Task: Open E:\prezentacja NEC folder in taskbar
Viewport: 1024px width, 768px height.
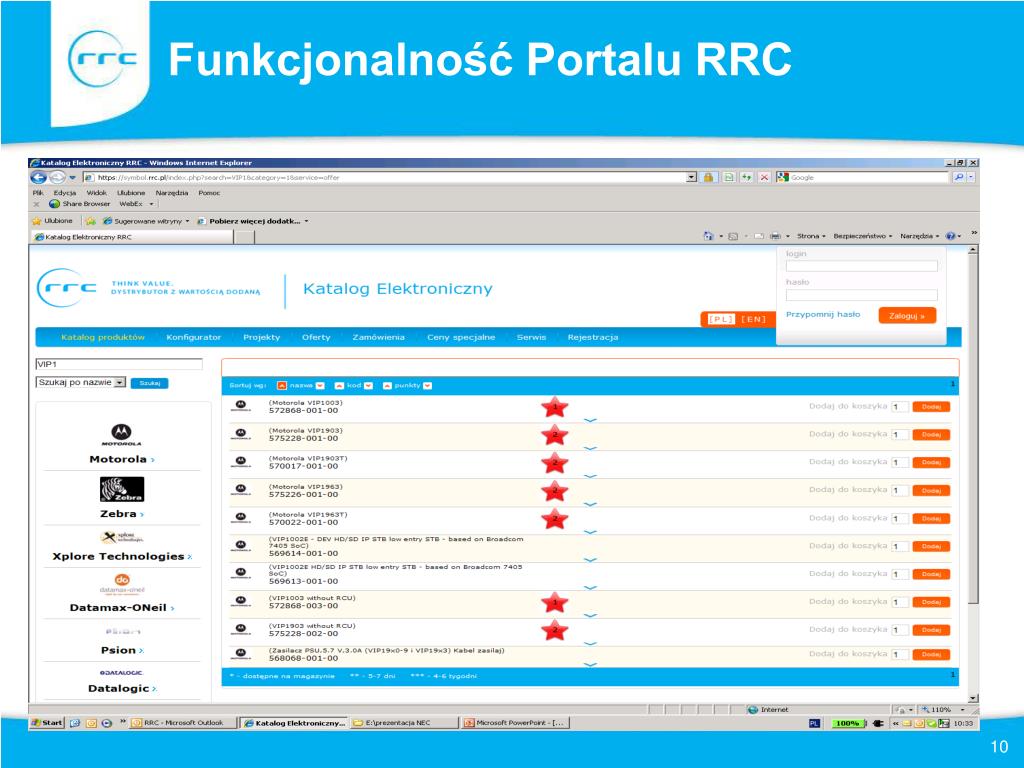Action: point(403,723)
